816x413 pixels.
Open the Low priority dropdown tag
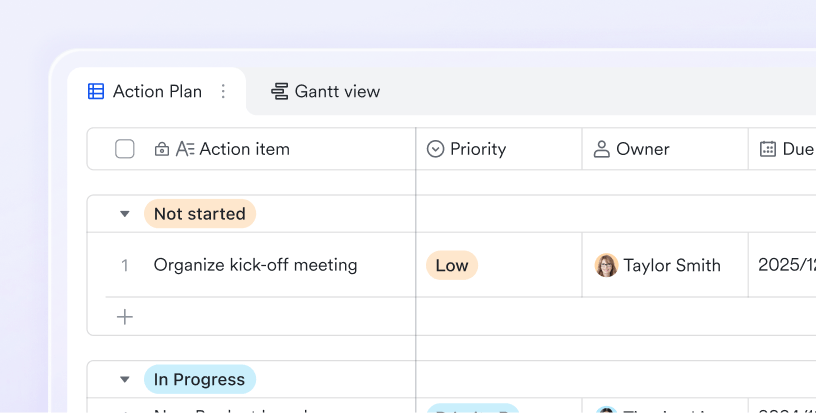452,265
